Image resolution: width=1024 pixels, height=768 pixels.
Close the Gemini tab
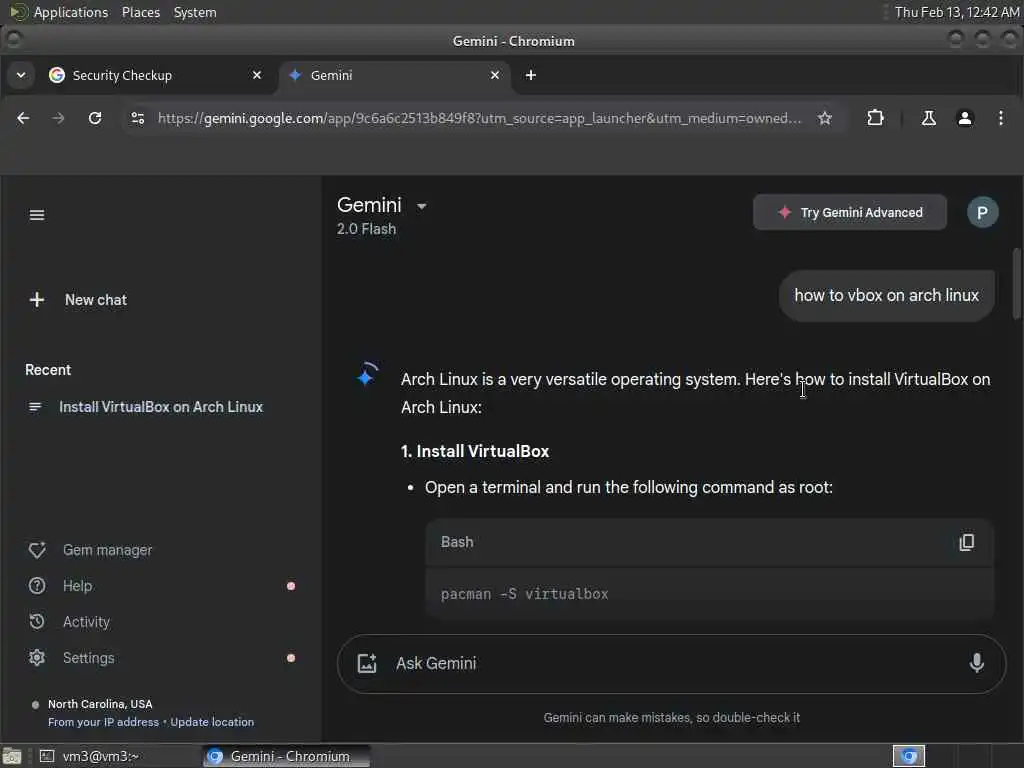pyautogui.click(x=495, y=75)
